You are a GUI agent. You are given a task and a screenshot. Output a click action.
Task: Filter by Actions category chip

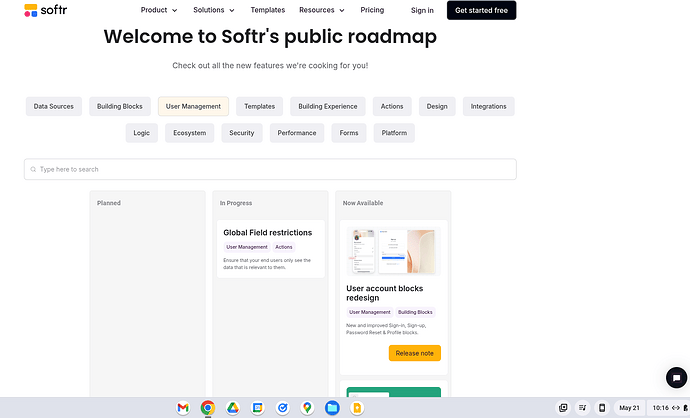[x=392, y=106]
